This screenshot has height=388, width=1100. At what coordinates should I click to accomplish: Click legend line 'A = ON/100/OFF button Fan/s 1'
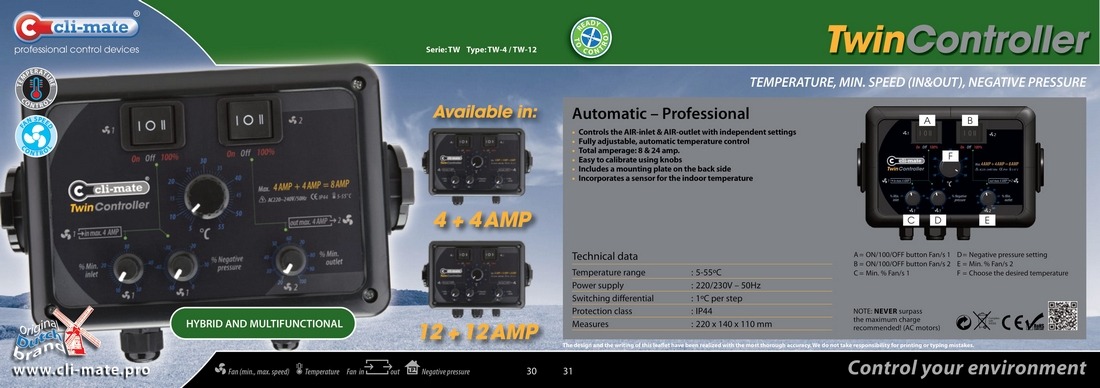coord(901,255)
